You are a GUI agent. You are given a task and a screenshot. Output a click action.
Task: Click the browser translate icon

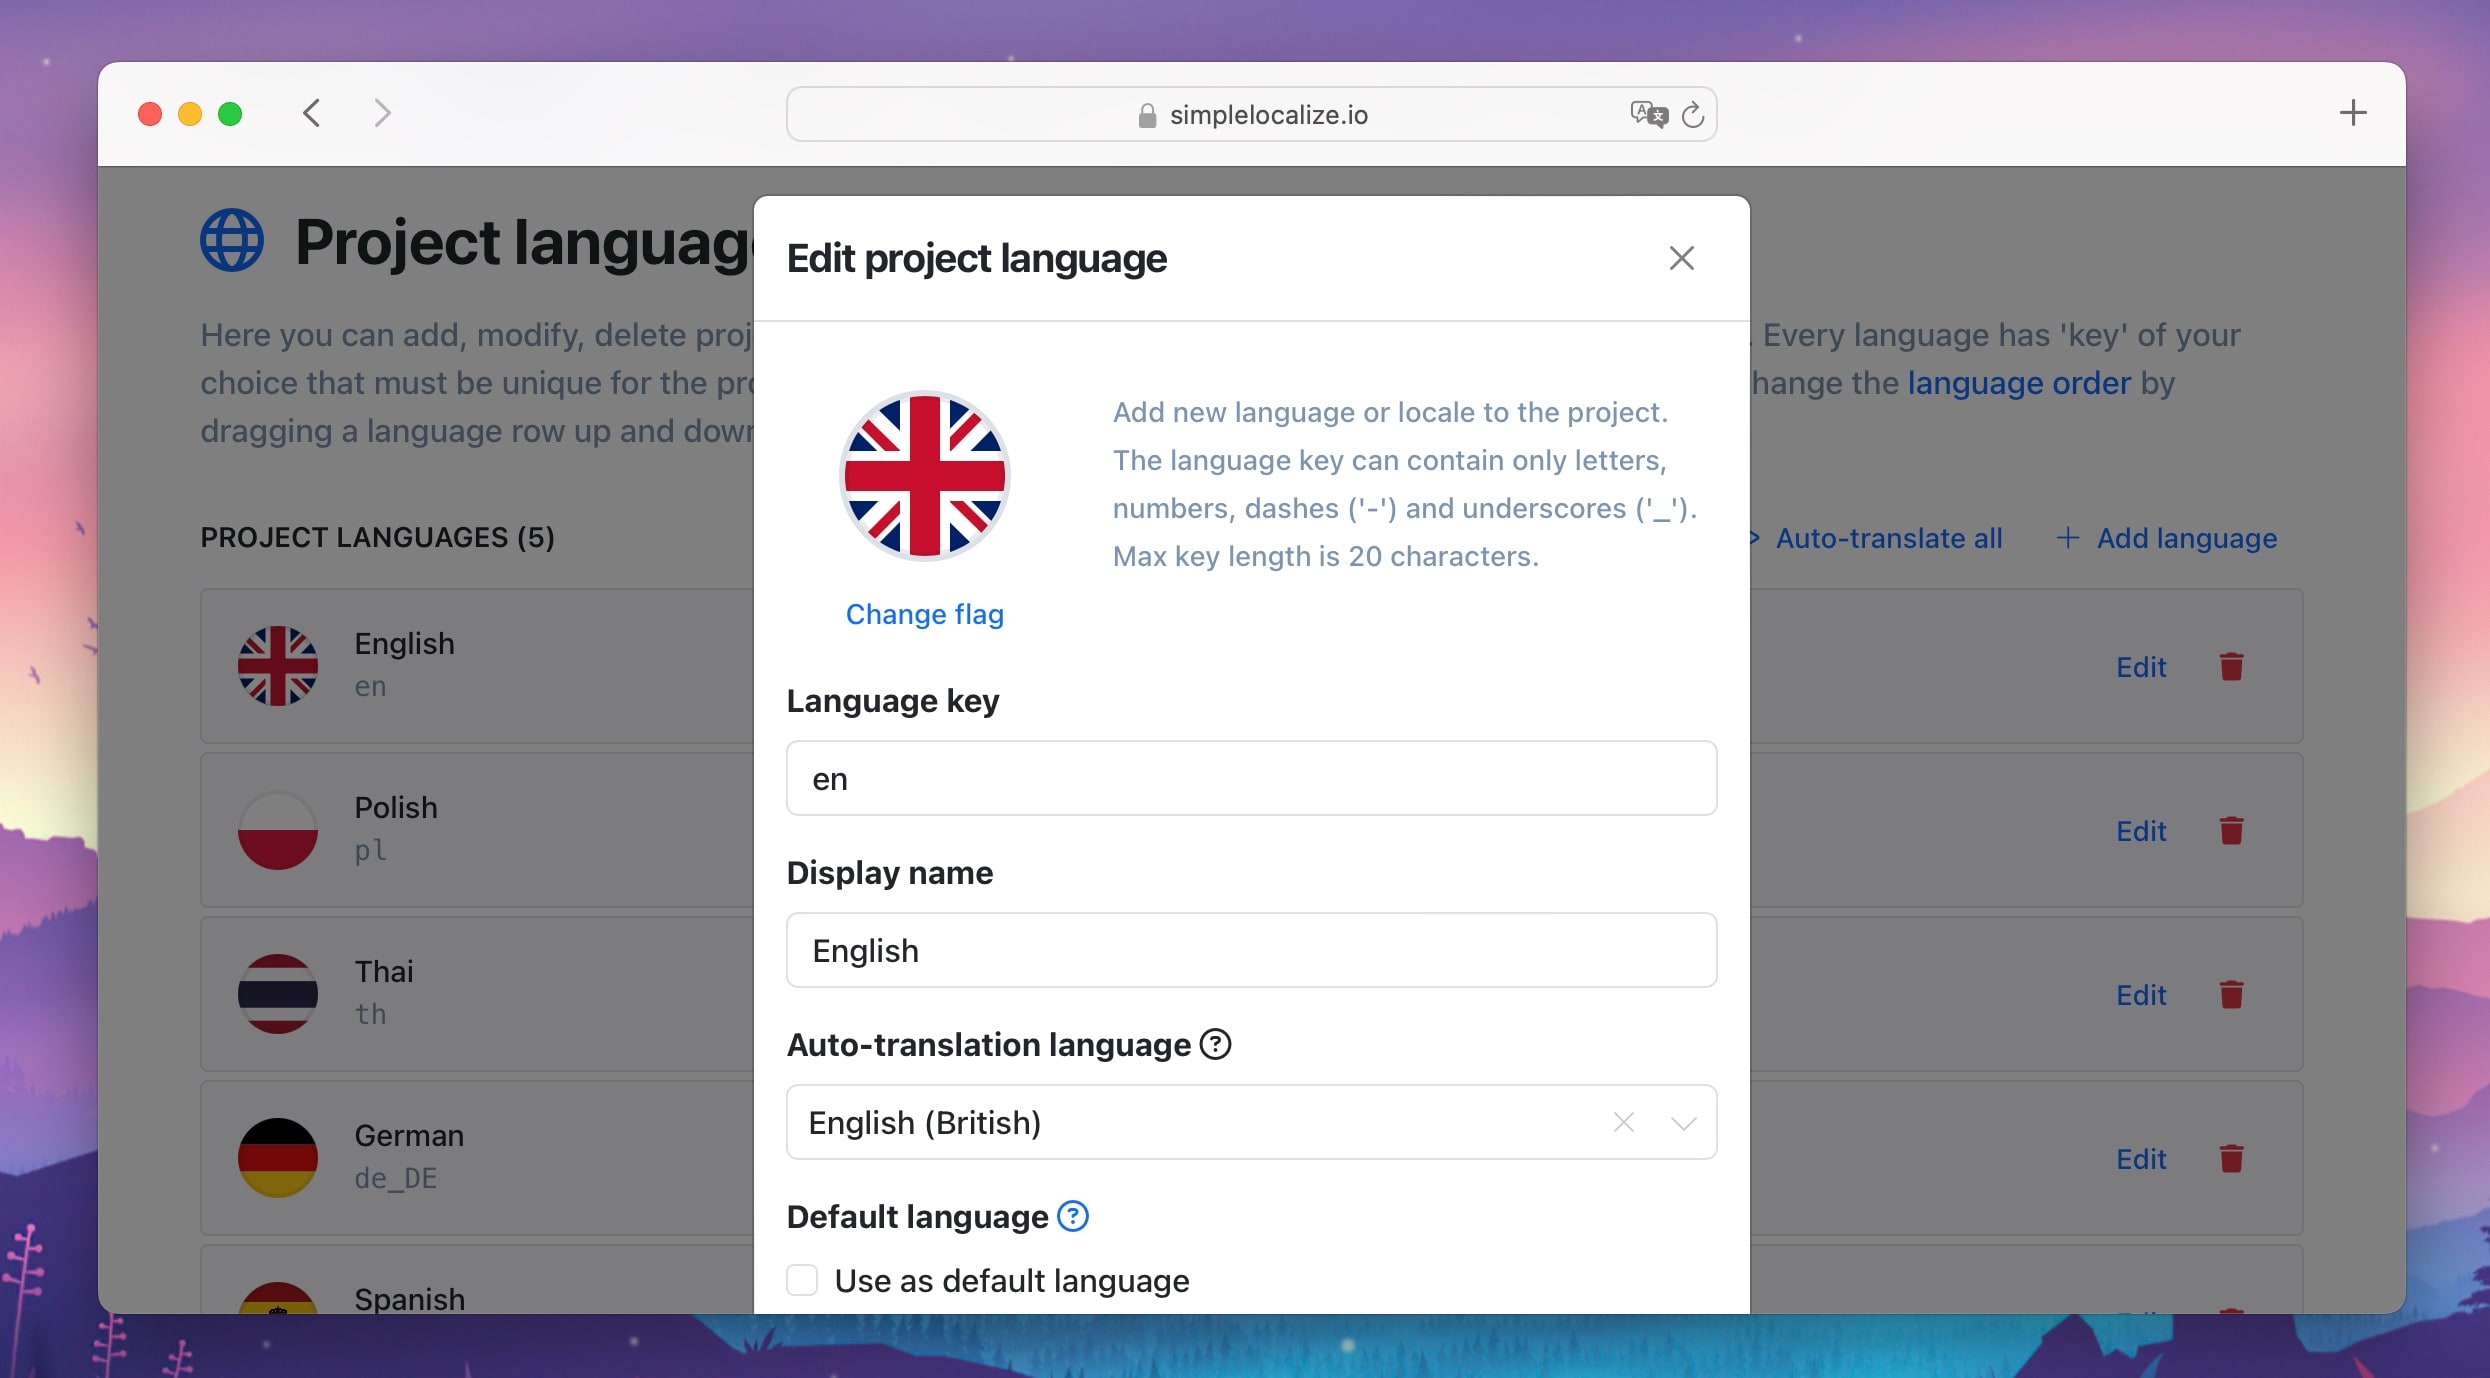click(1649, 114)
